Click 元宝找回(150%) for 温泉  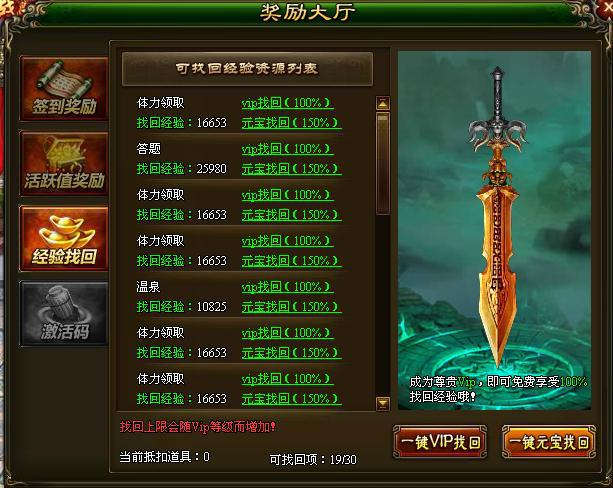tap(291, 306)
